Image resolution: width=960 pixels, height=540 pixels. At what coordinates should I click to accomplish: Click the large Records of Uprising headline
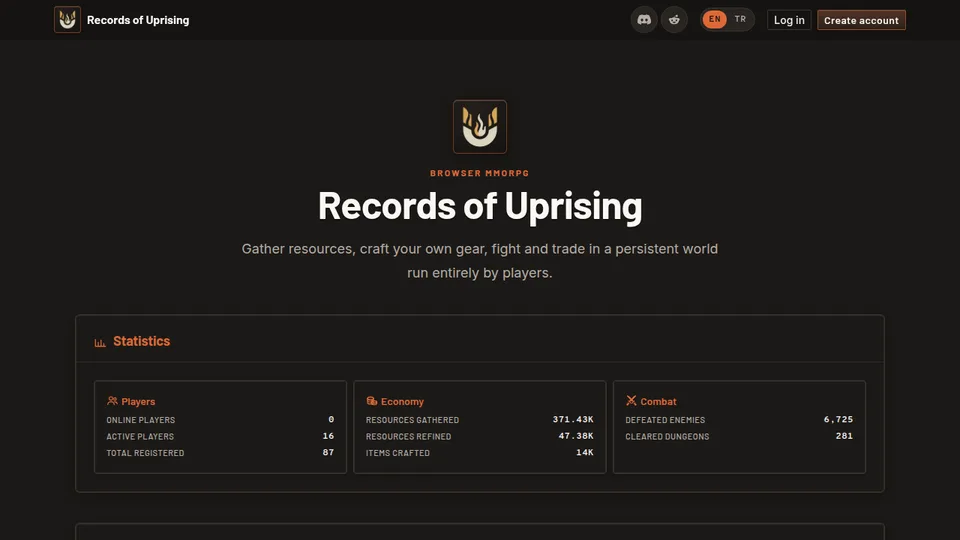coord(480,206)
